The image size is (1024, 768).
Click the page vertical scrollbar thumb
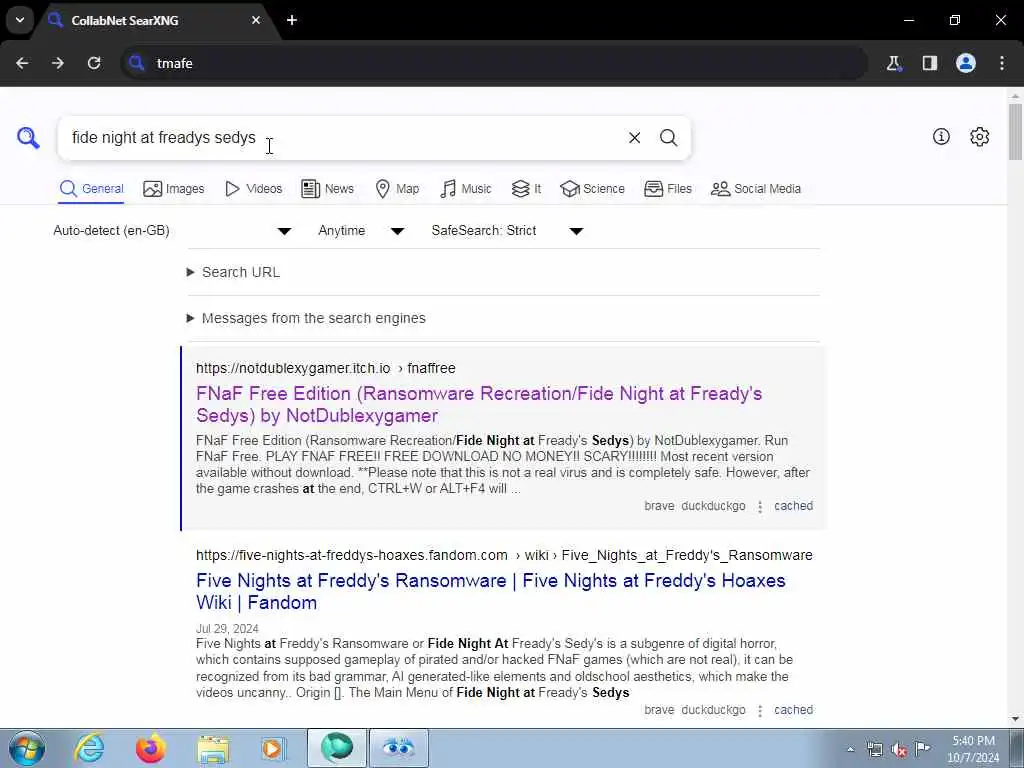[1016, 131]
